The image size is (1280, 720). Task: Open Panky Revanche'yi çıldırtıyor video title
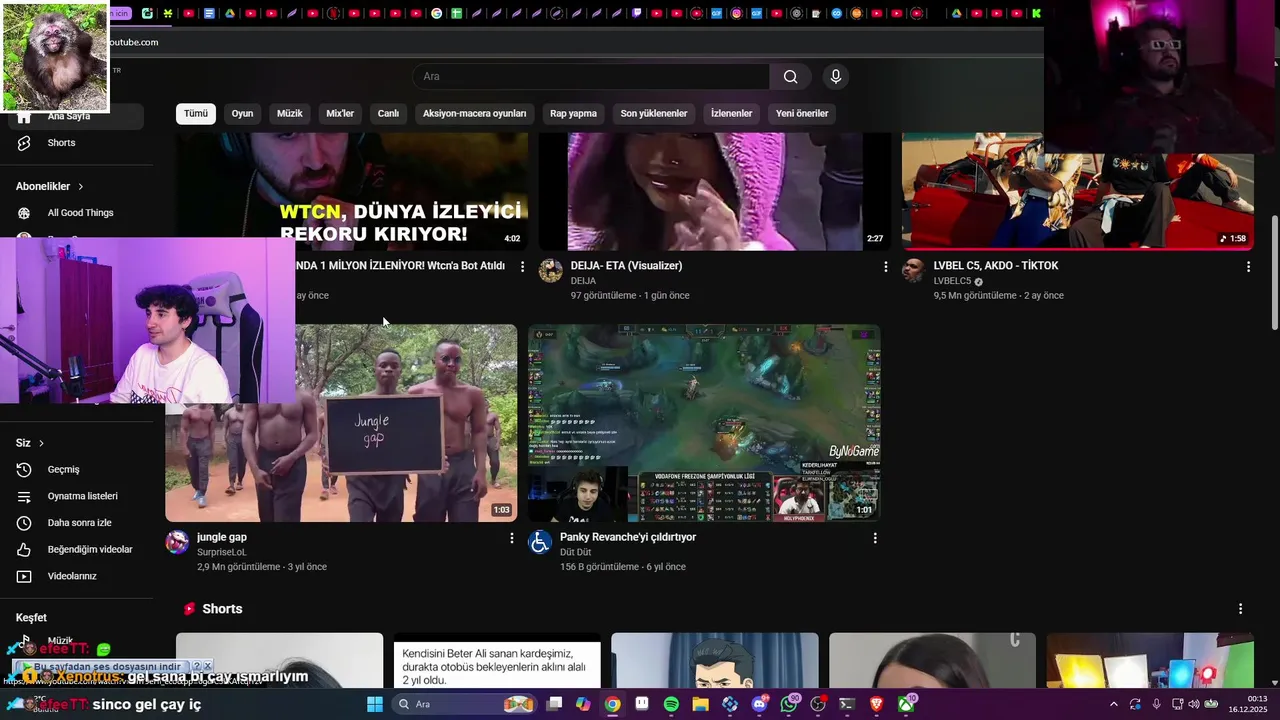(628, 537)
